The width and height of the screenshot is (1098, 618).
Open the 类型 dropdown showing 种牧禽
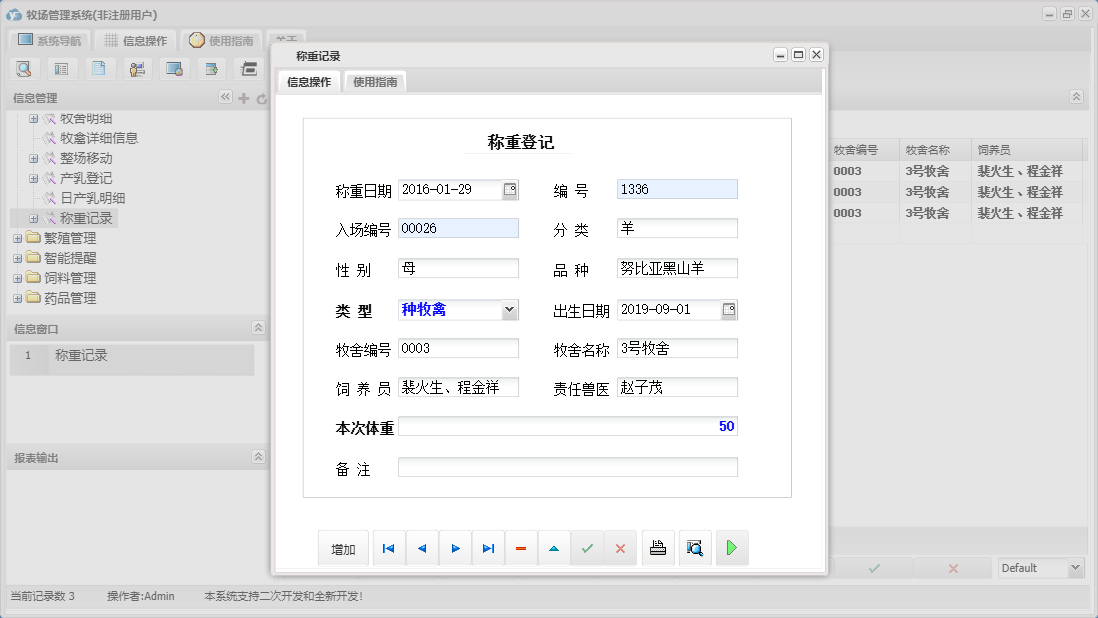click(x=512, y=309)
